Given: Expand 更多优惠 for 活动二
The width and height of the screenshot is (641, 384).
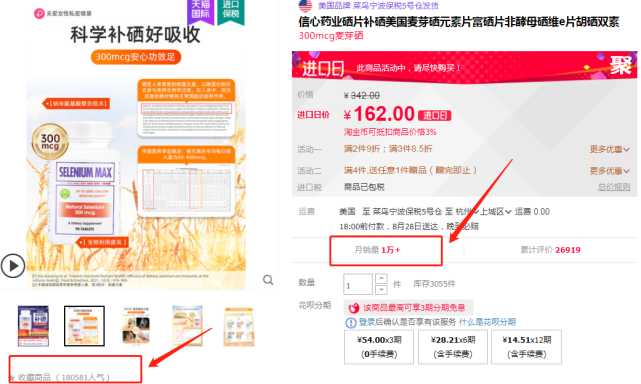Looking at the screenshot, I should point(609,171).
